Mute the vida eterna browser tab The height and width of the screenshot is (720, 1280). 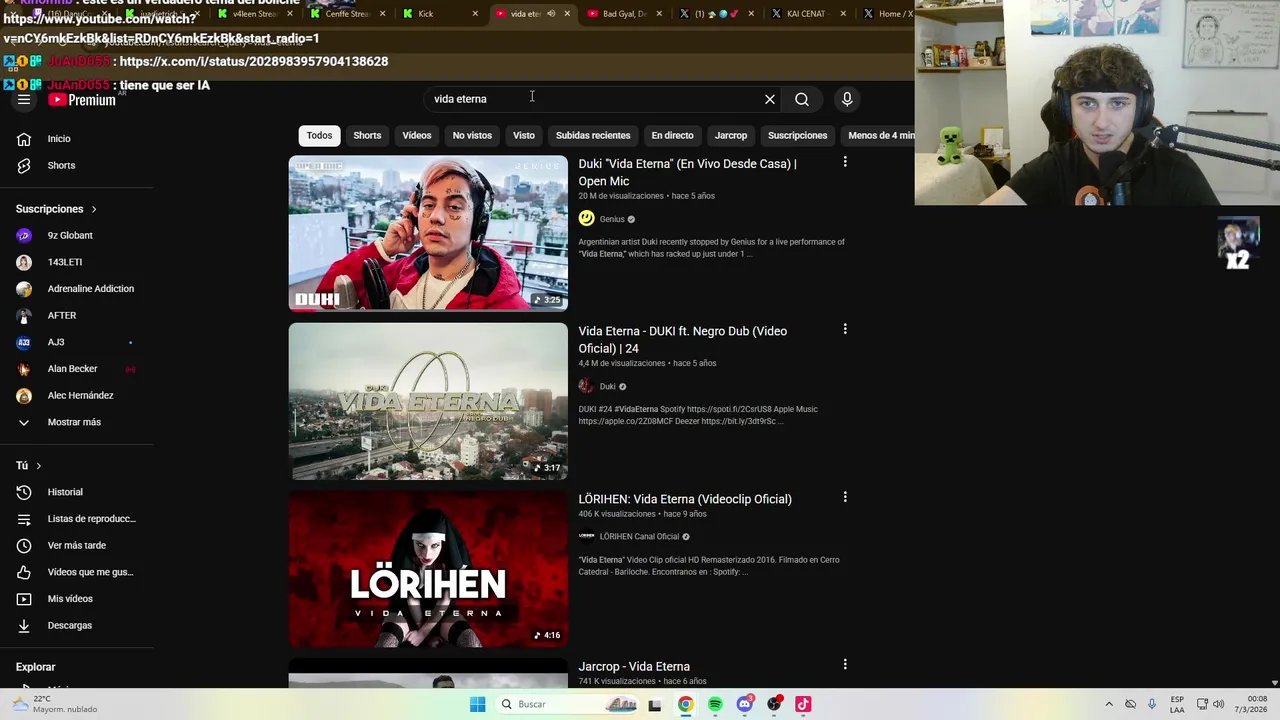[x=550, y=14]
